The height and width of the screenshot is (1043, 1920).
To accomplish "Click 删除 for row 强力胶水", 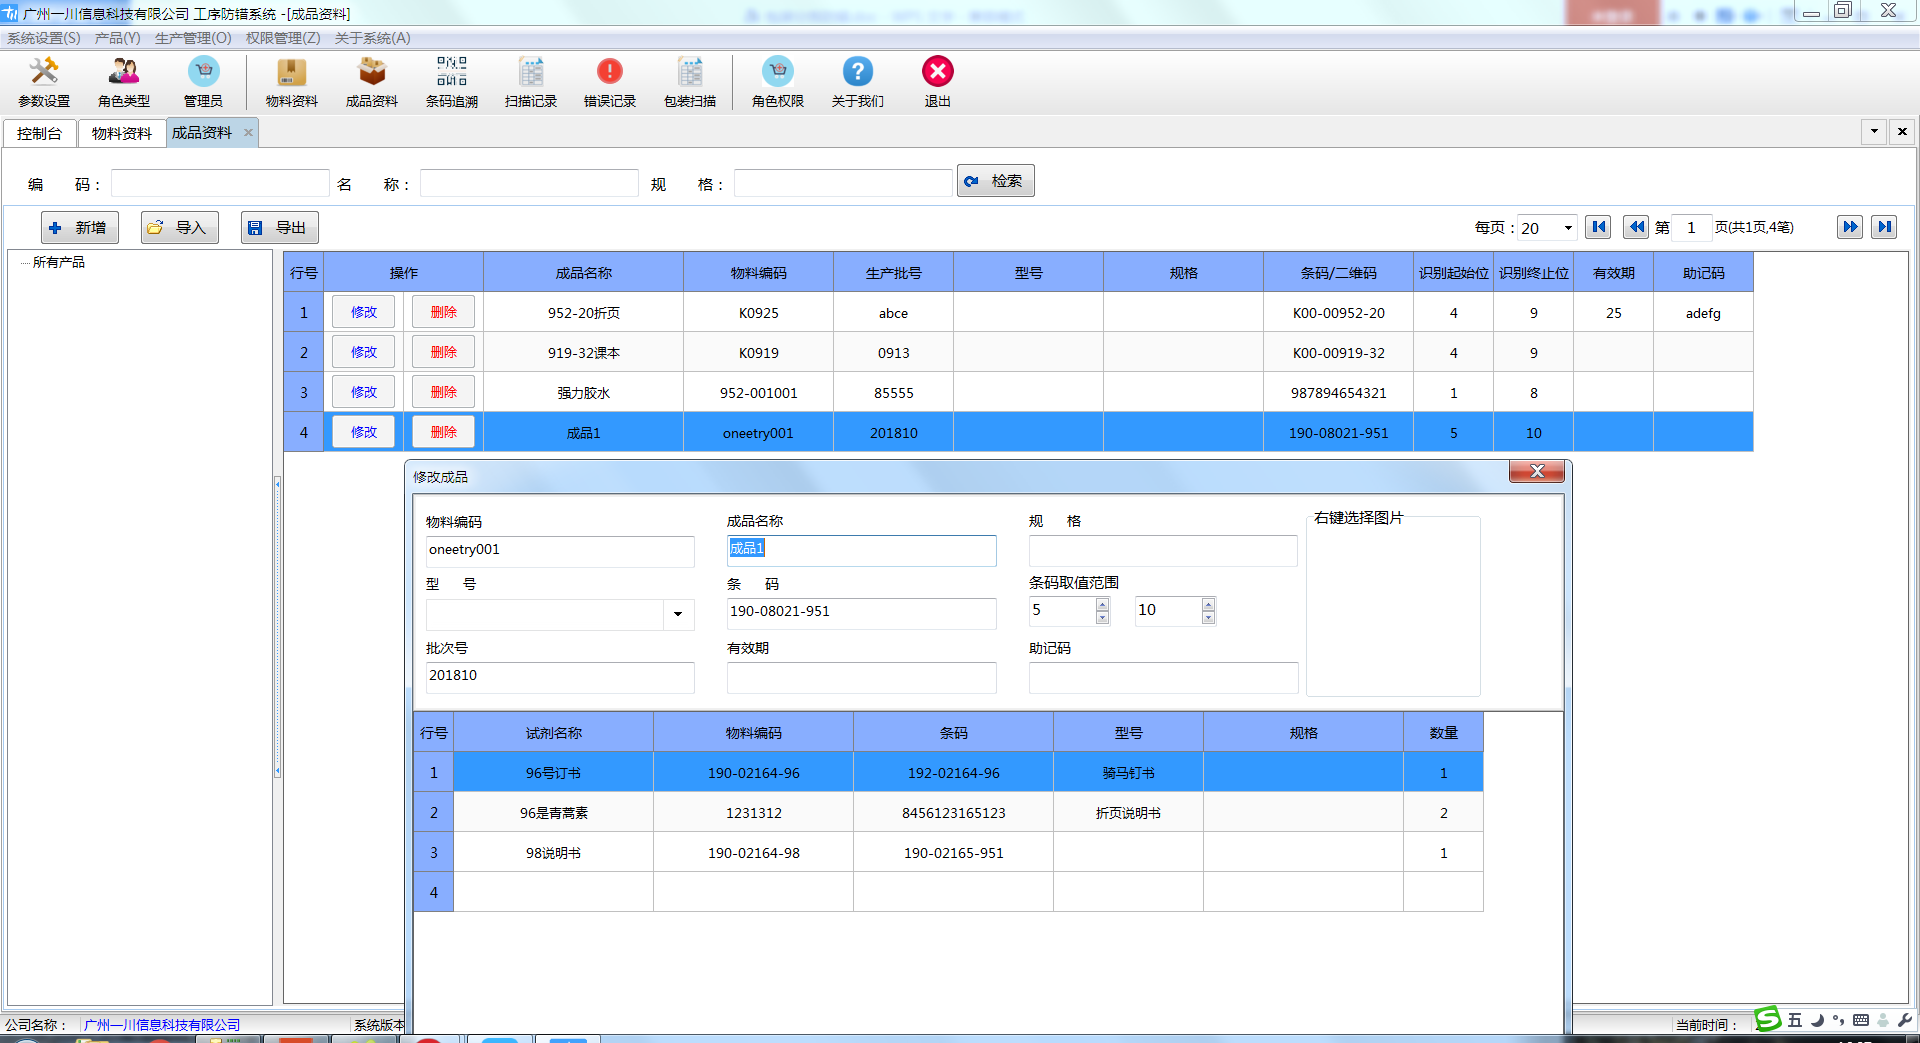I will coord(444,392).
